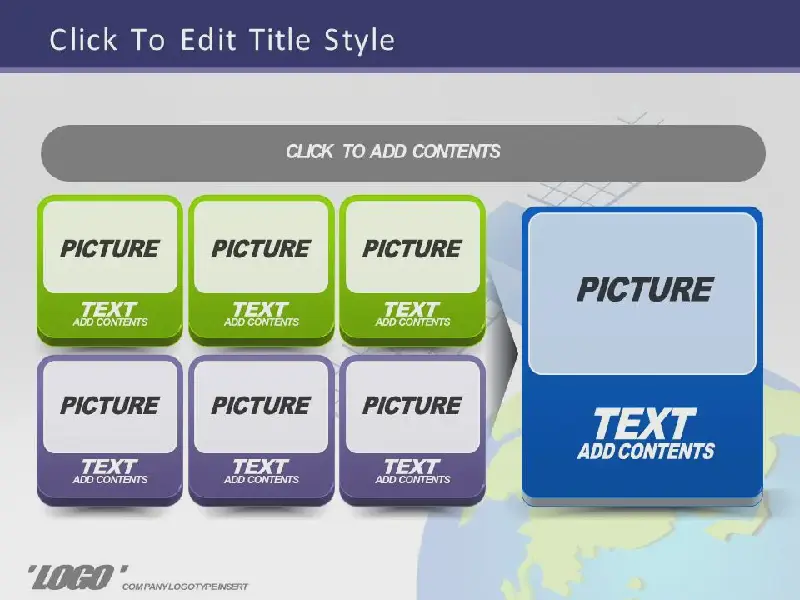Screen dimensions: 800x600
Task: Click 'TEXT ADD CONTENTS' on the blue card
Action: pyautogui.click(x=645, y=434)
